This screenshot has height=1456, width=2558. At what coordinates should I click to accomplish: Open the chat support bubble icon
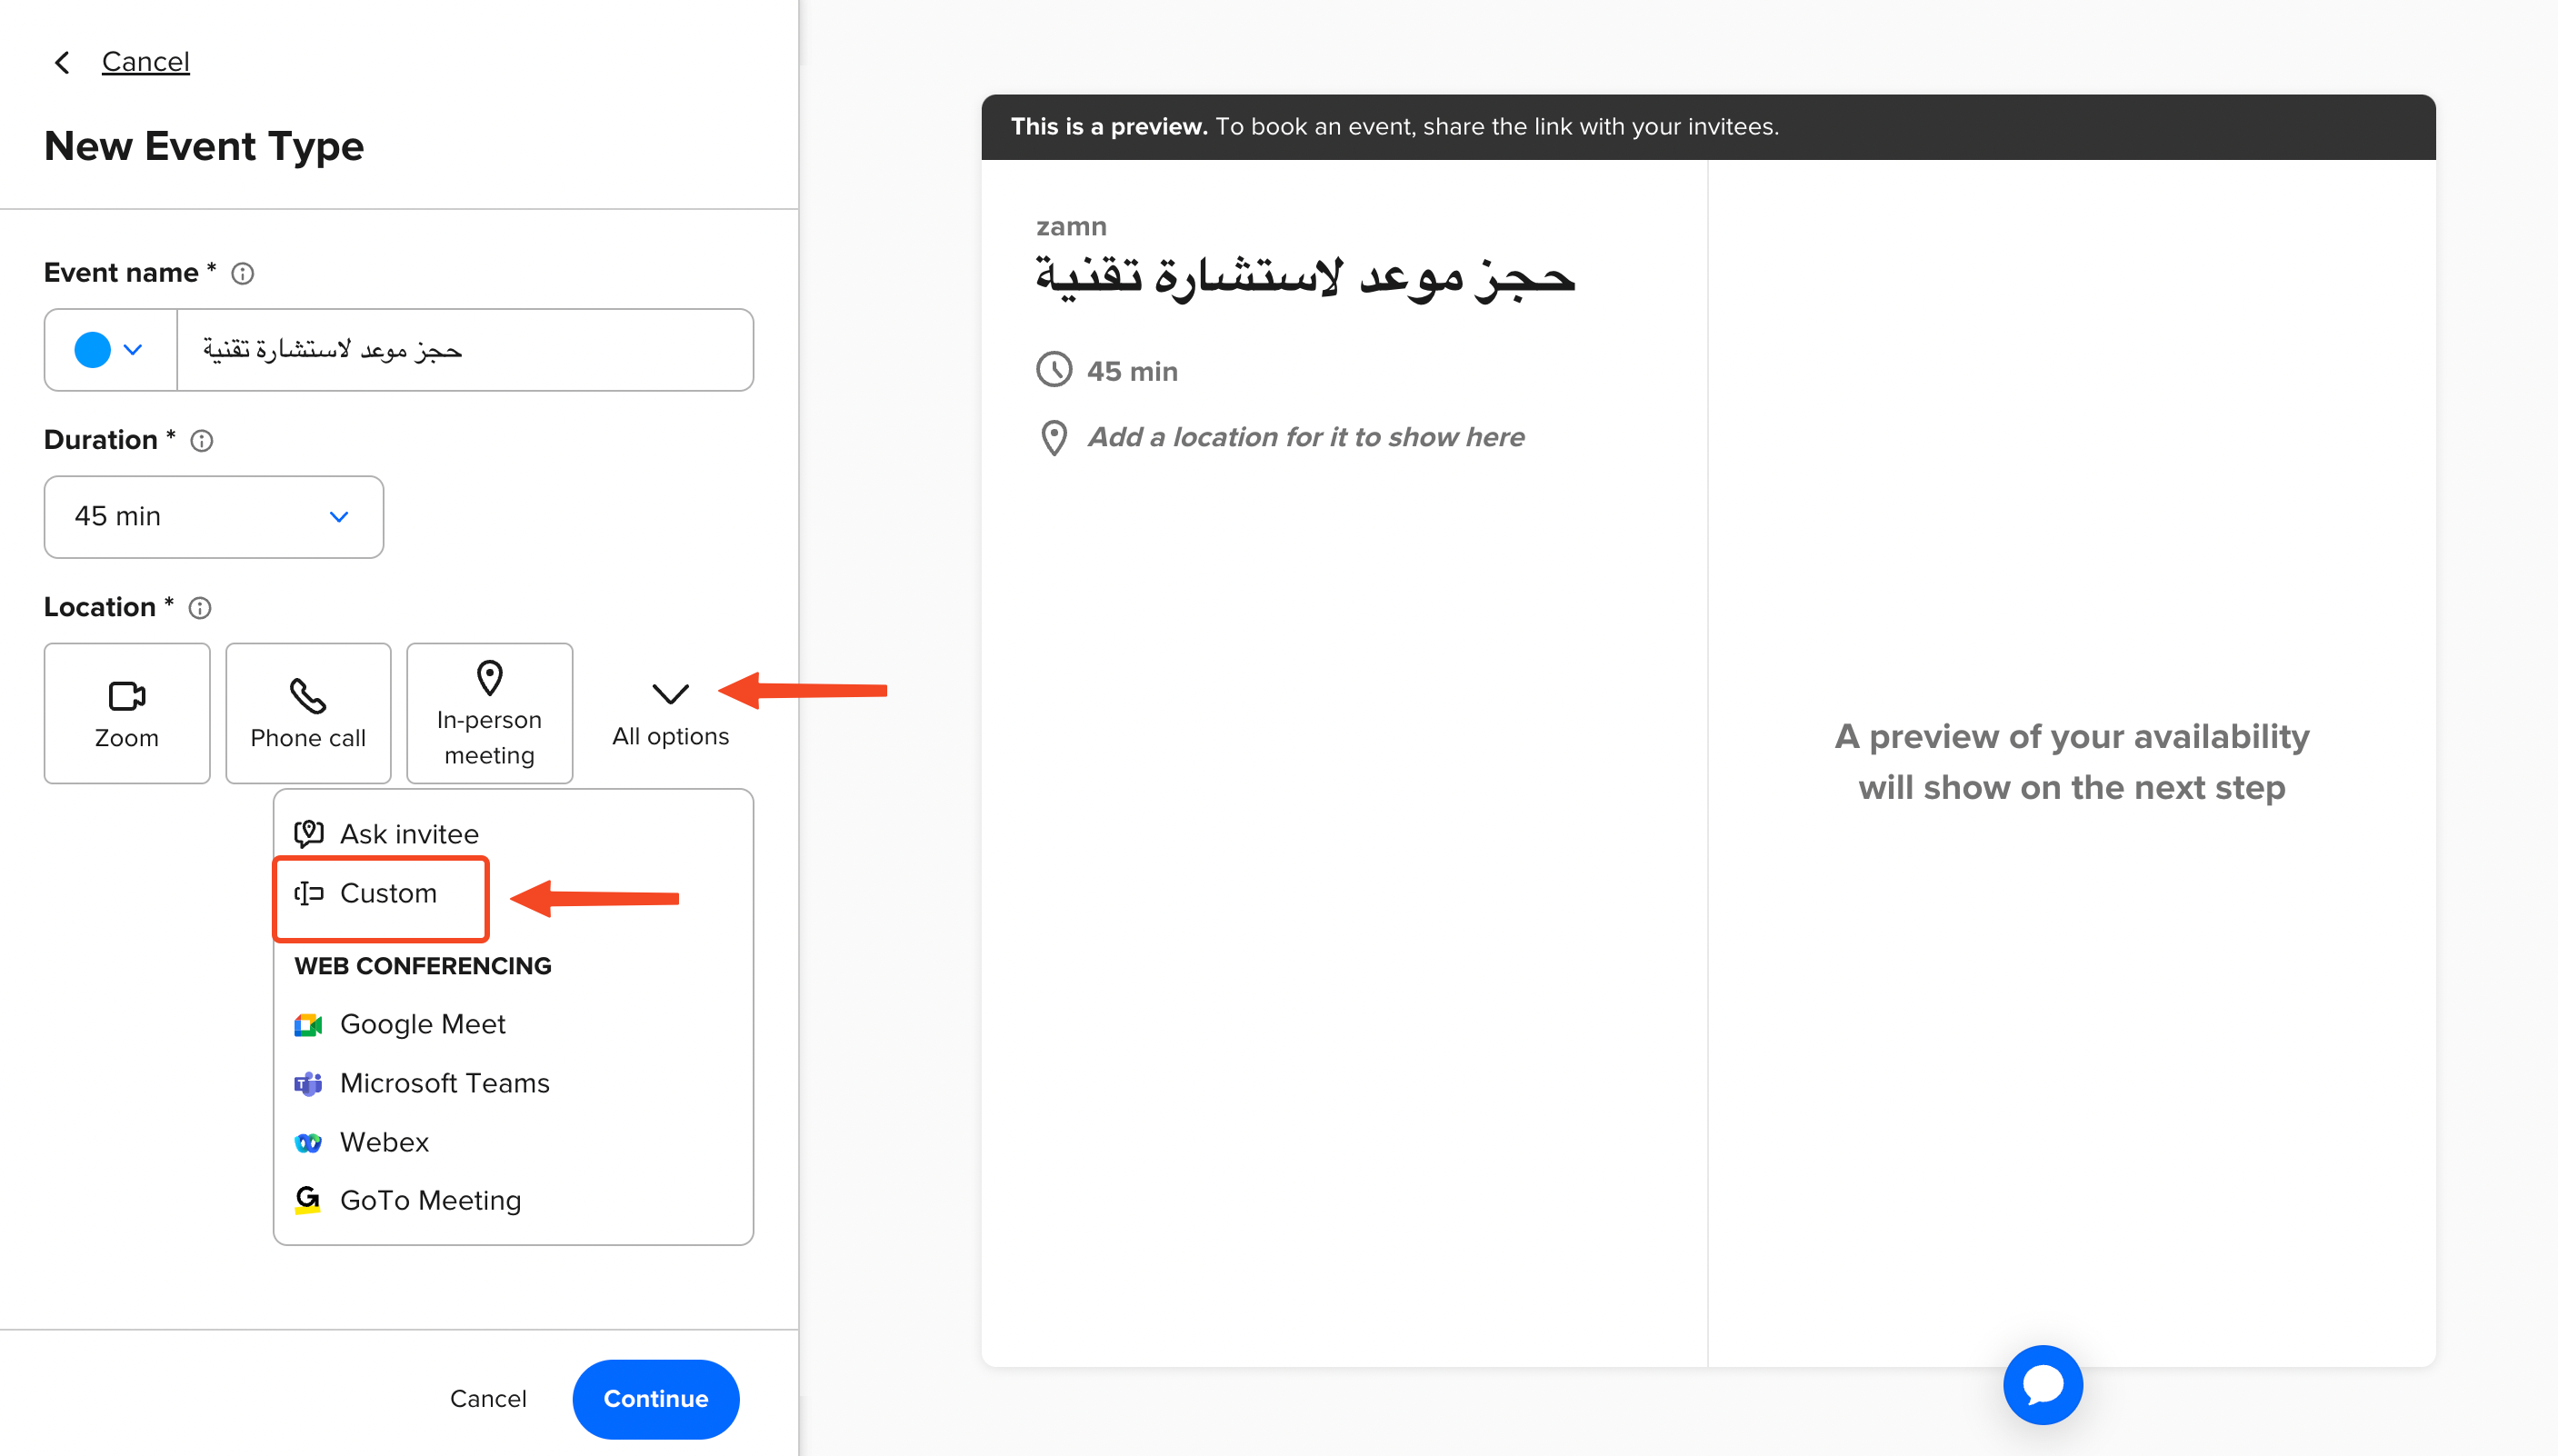click(x=2043, y=1384)
